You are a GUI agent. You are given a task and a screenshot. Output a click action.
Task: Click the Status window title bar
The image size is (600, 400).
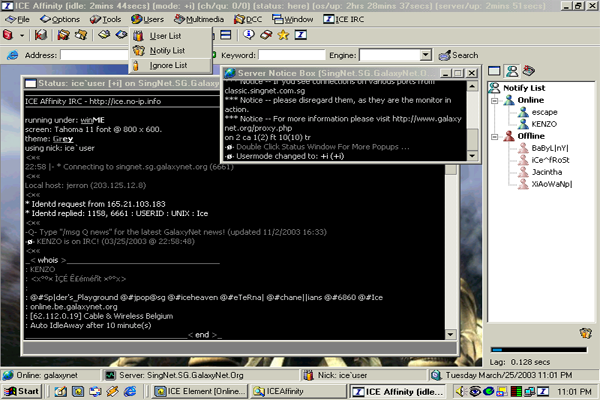click(x=122, y=83)
